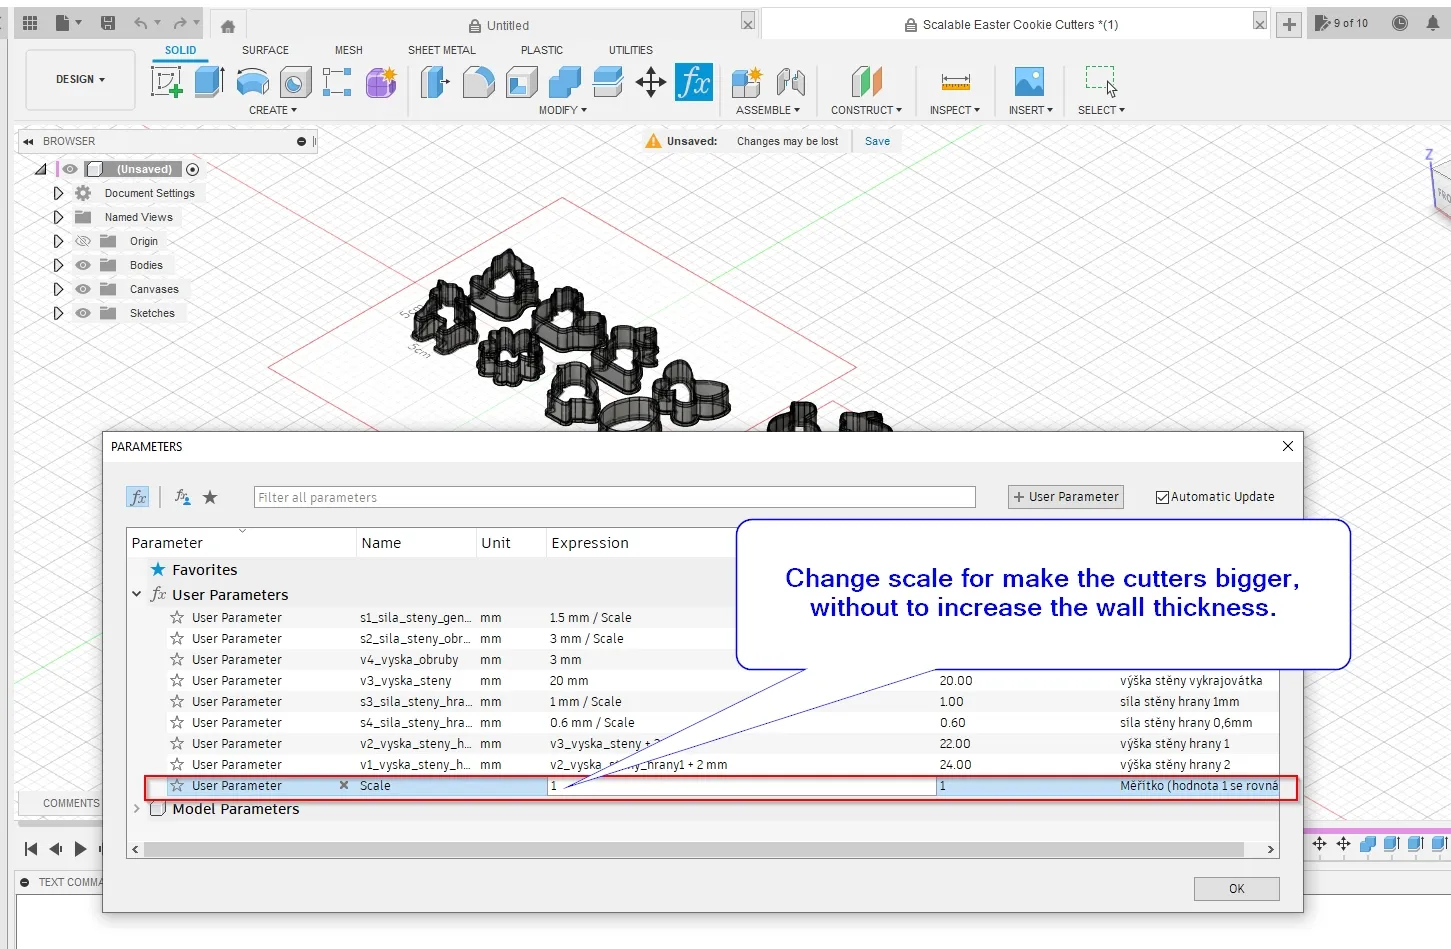Expand the Sketches folder in browser
This screenshot has width=1451, height=949.
(x=58, y=313)
